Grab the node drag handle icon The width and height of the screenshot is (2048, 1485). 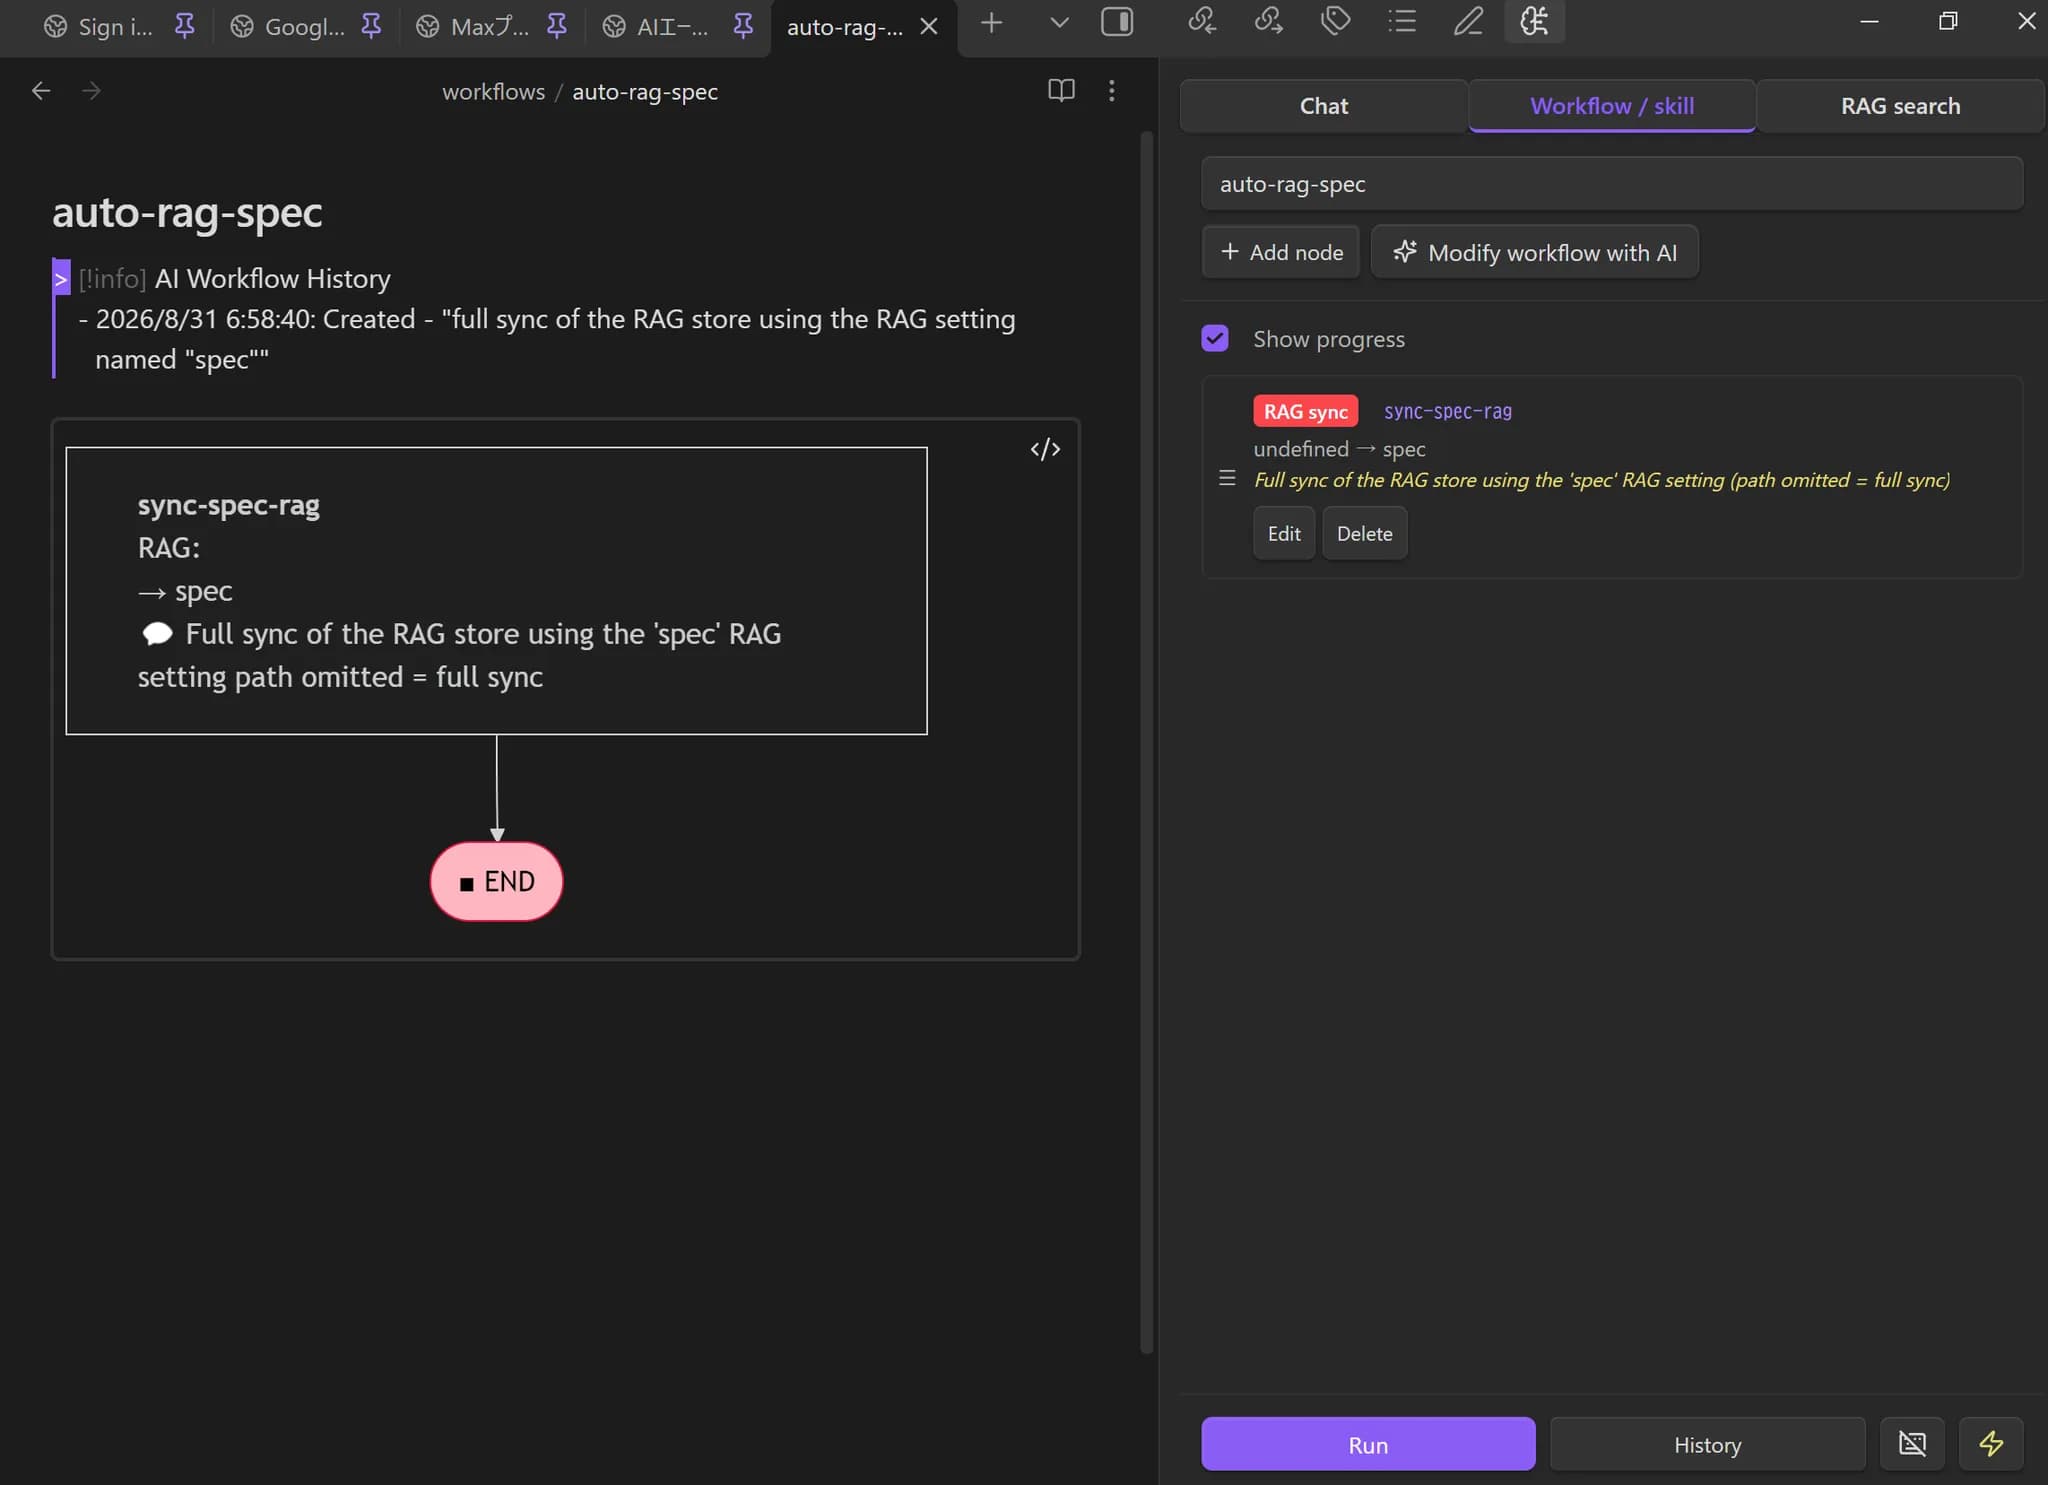pos(1227,478)
